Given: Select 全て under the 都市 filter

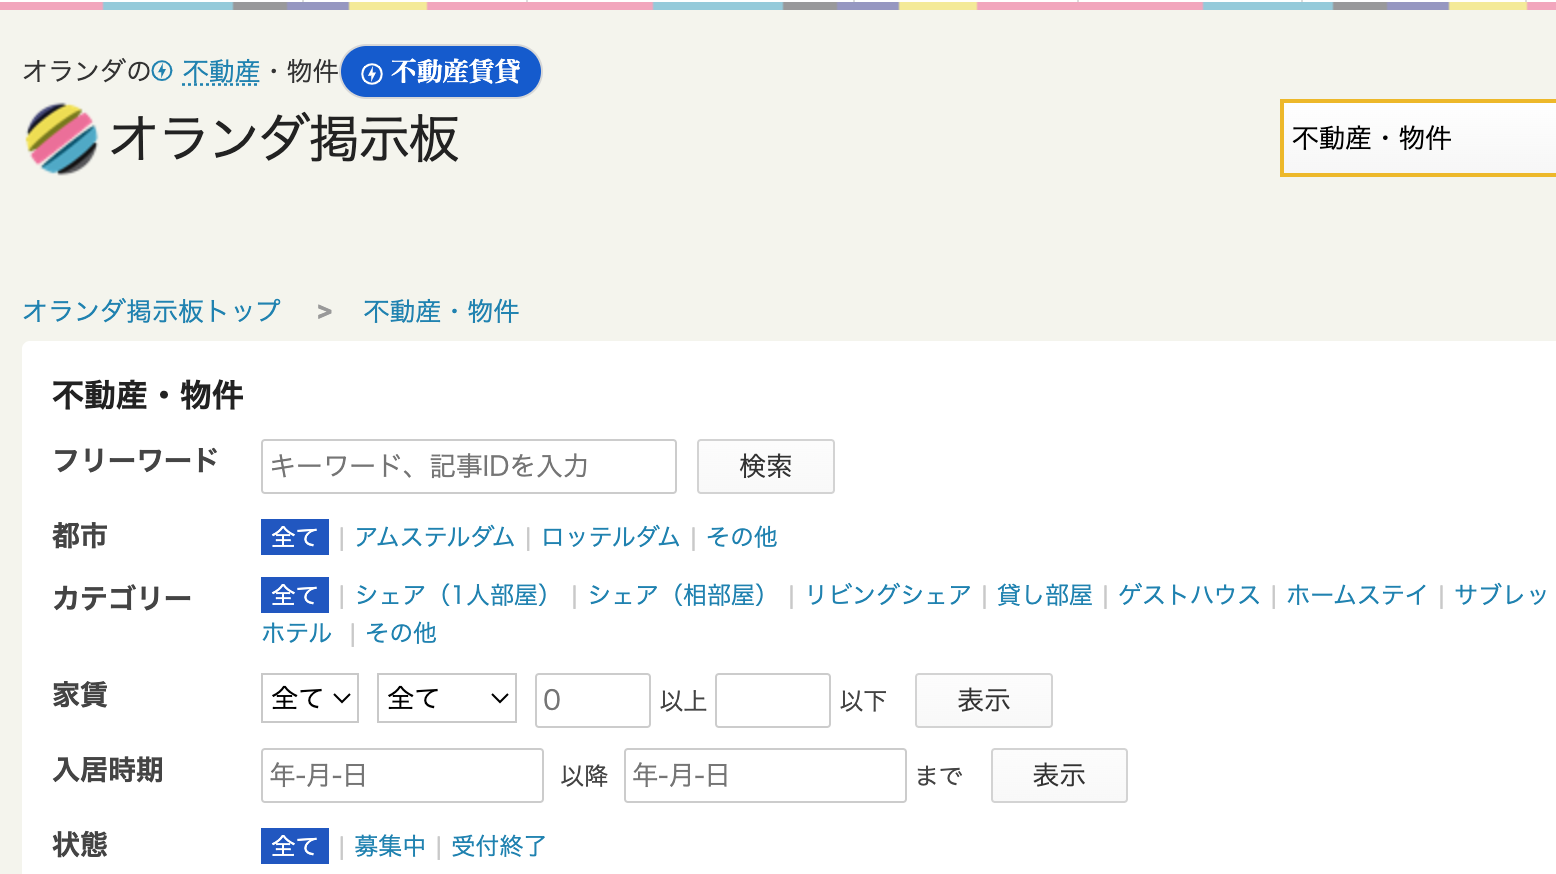Looking at the screenshot, I should 294,537.
